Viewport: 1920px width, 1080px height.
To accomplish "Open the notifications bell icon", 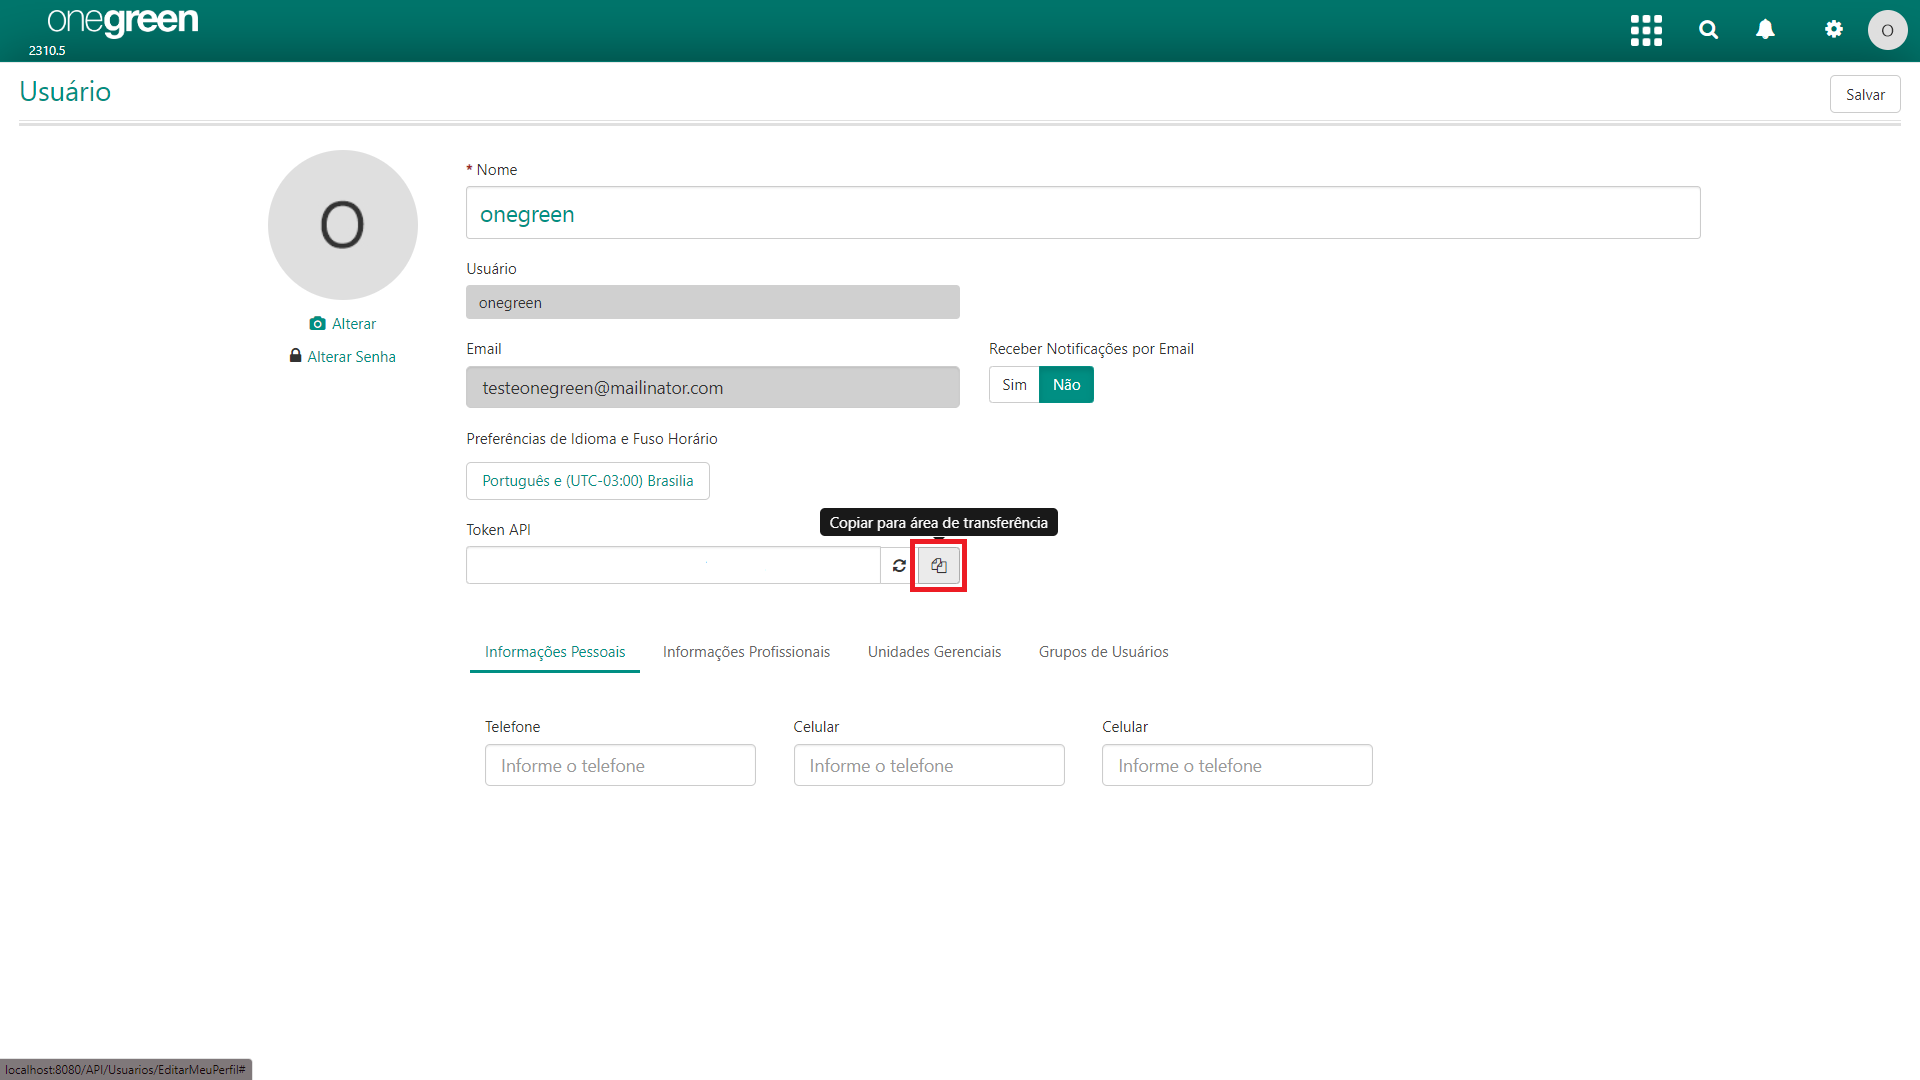I will click(x=1766, y=30).
